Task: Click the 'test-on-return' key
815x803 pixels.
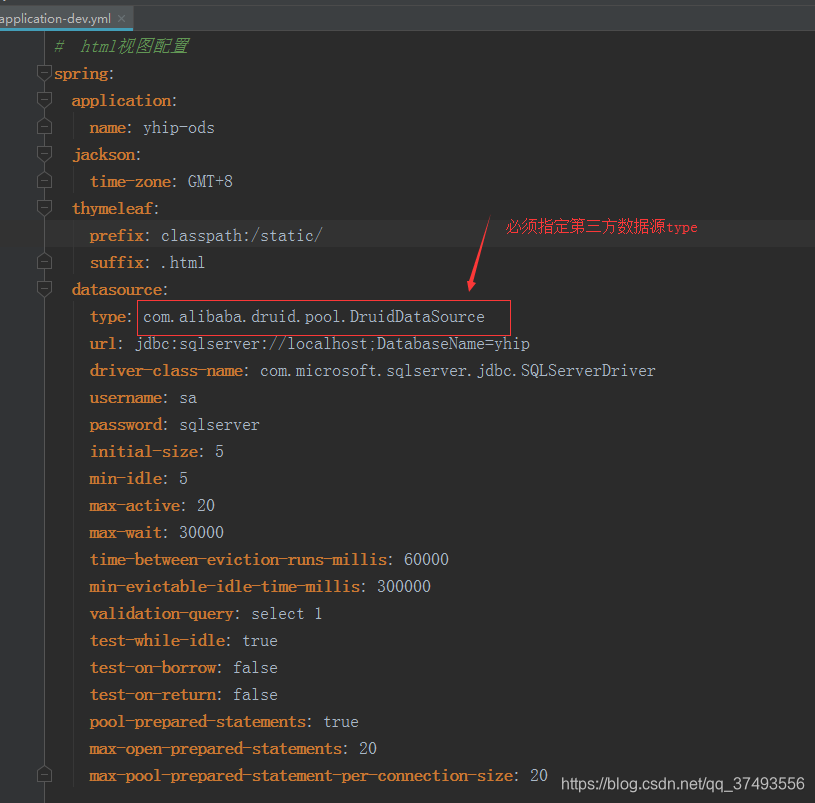Action: [x=153, y=695]
